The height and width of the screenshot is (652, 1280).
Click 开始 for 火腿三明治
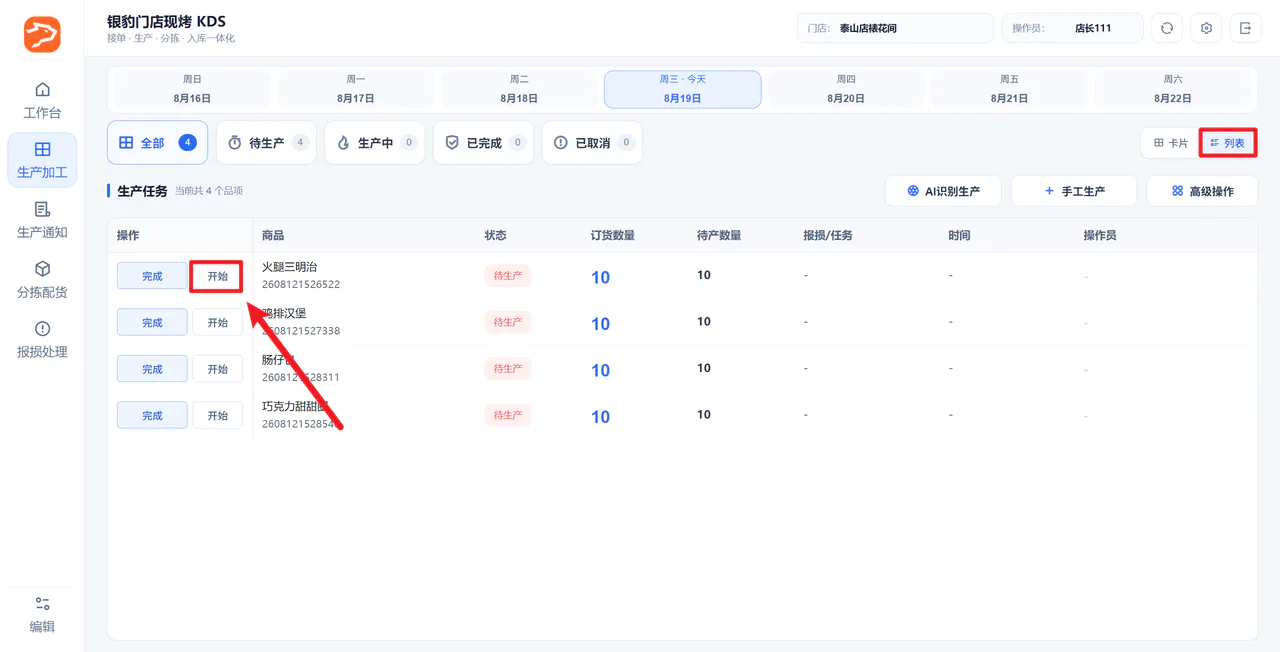pos(217,276)
